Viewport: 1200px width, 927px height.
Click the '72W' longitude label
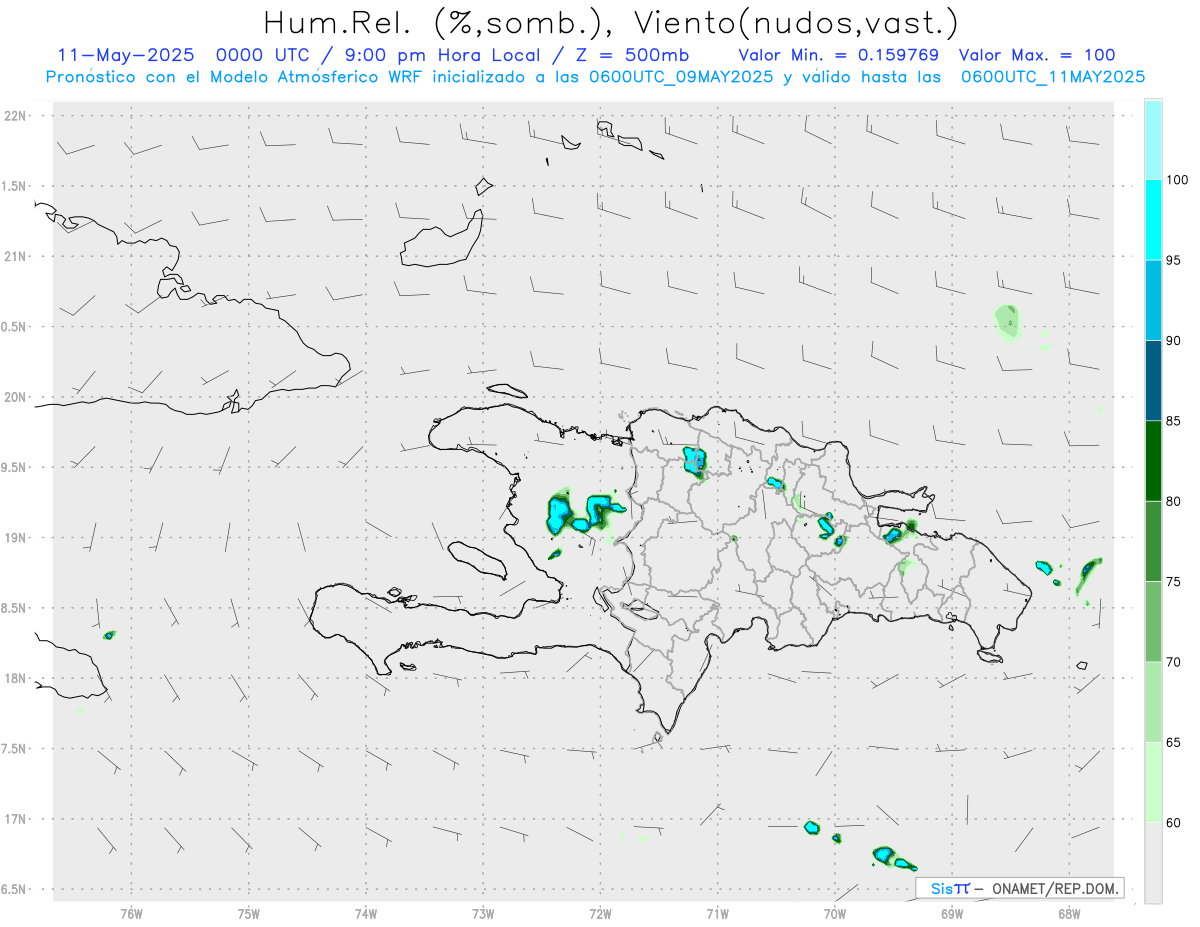tap(600, 914)
